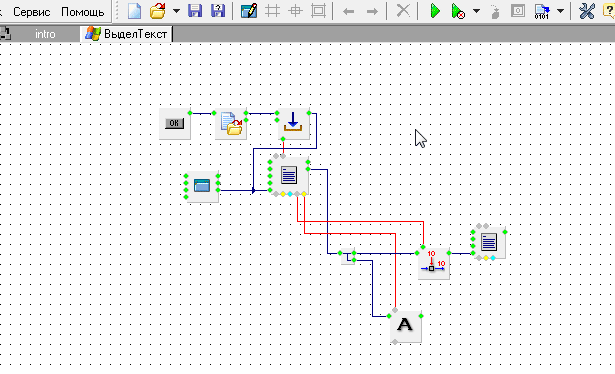Open the form editor pencil icon

click(249, 11)
